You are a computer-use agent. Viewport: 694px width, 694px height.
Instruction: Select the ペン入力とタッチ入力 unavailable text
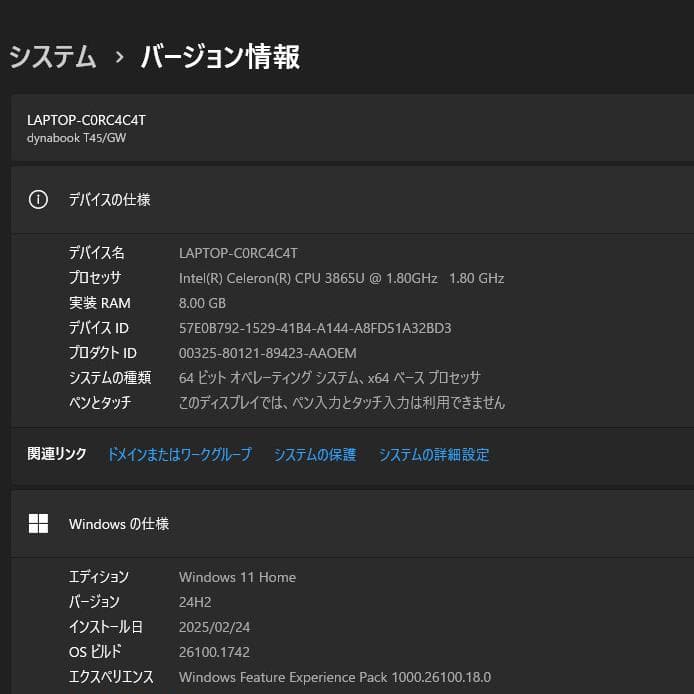point(342,402)
